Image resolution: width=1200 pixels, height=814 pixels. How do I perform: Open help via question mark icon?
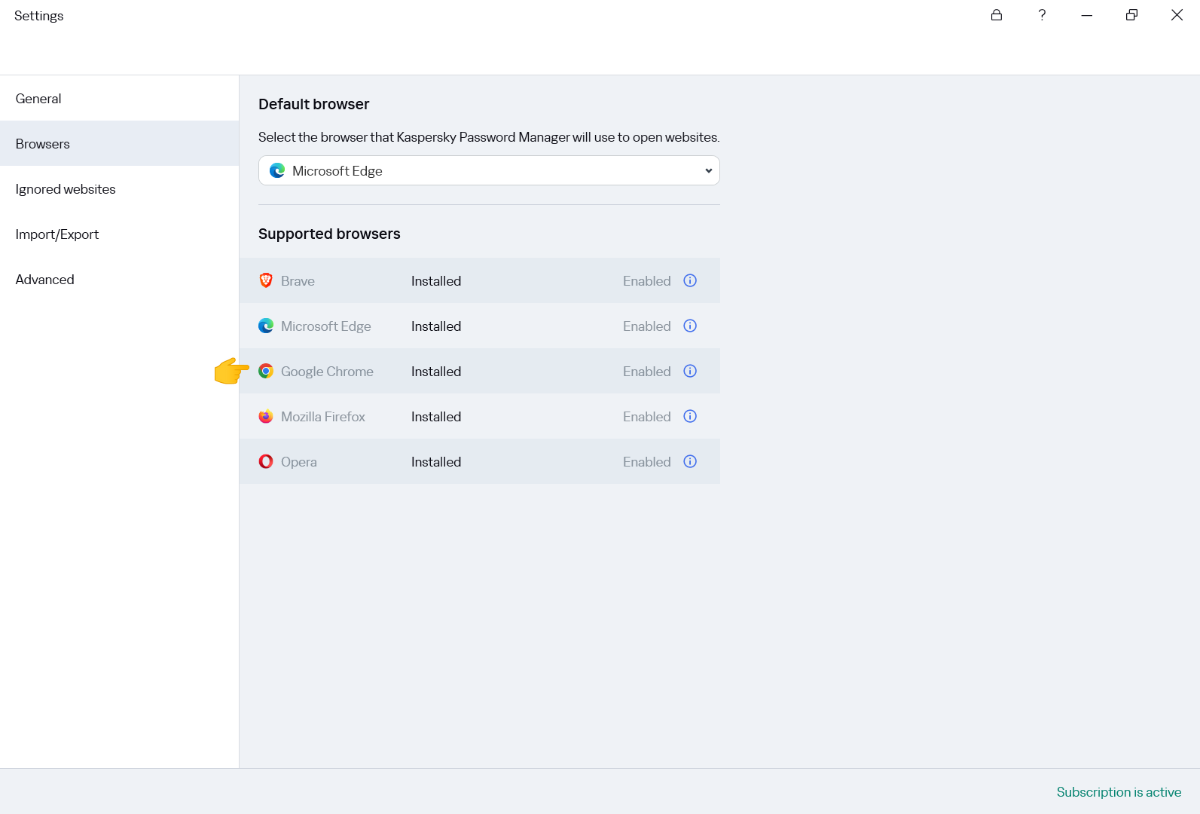tap(1042, 15)
